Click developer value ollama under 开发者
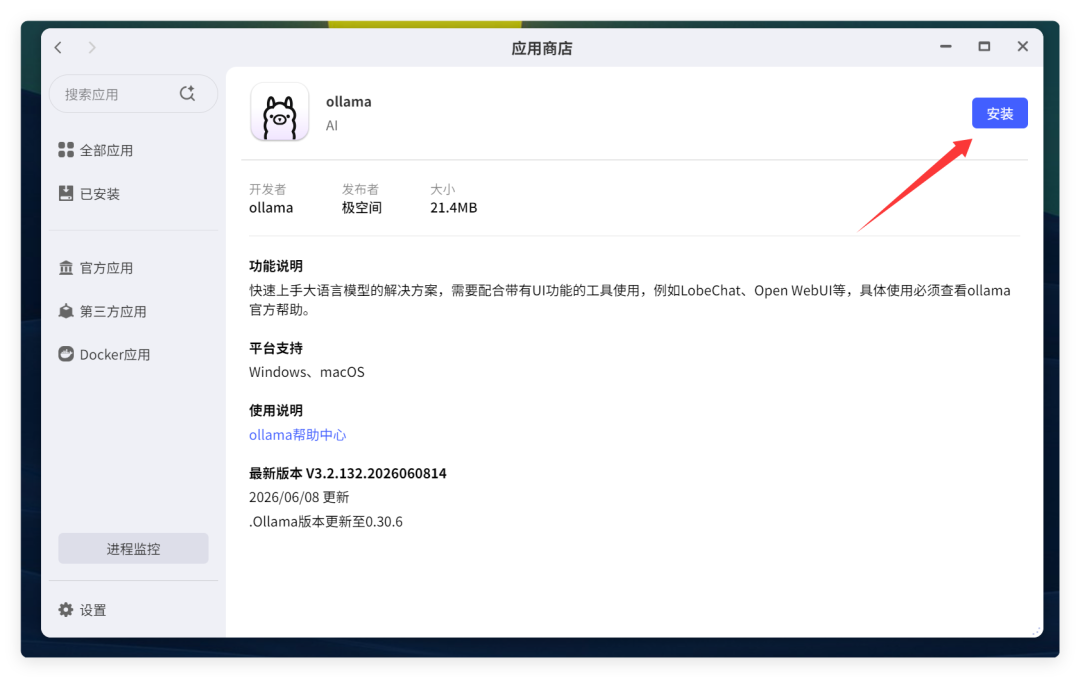1080x678 pixels. [271, 207]
